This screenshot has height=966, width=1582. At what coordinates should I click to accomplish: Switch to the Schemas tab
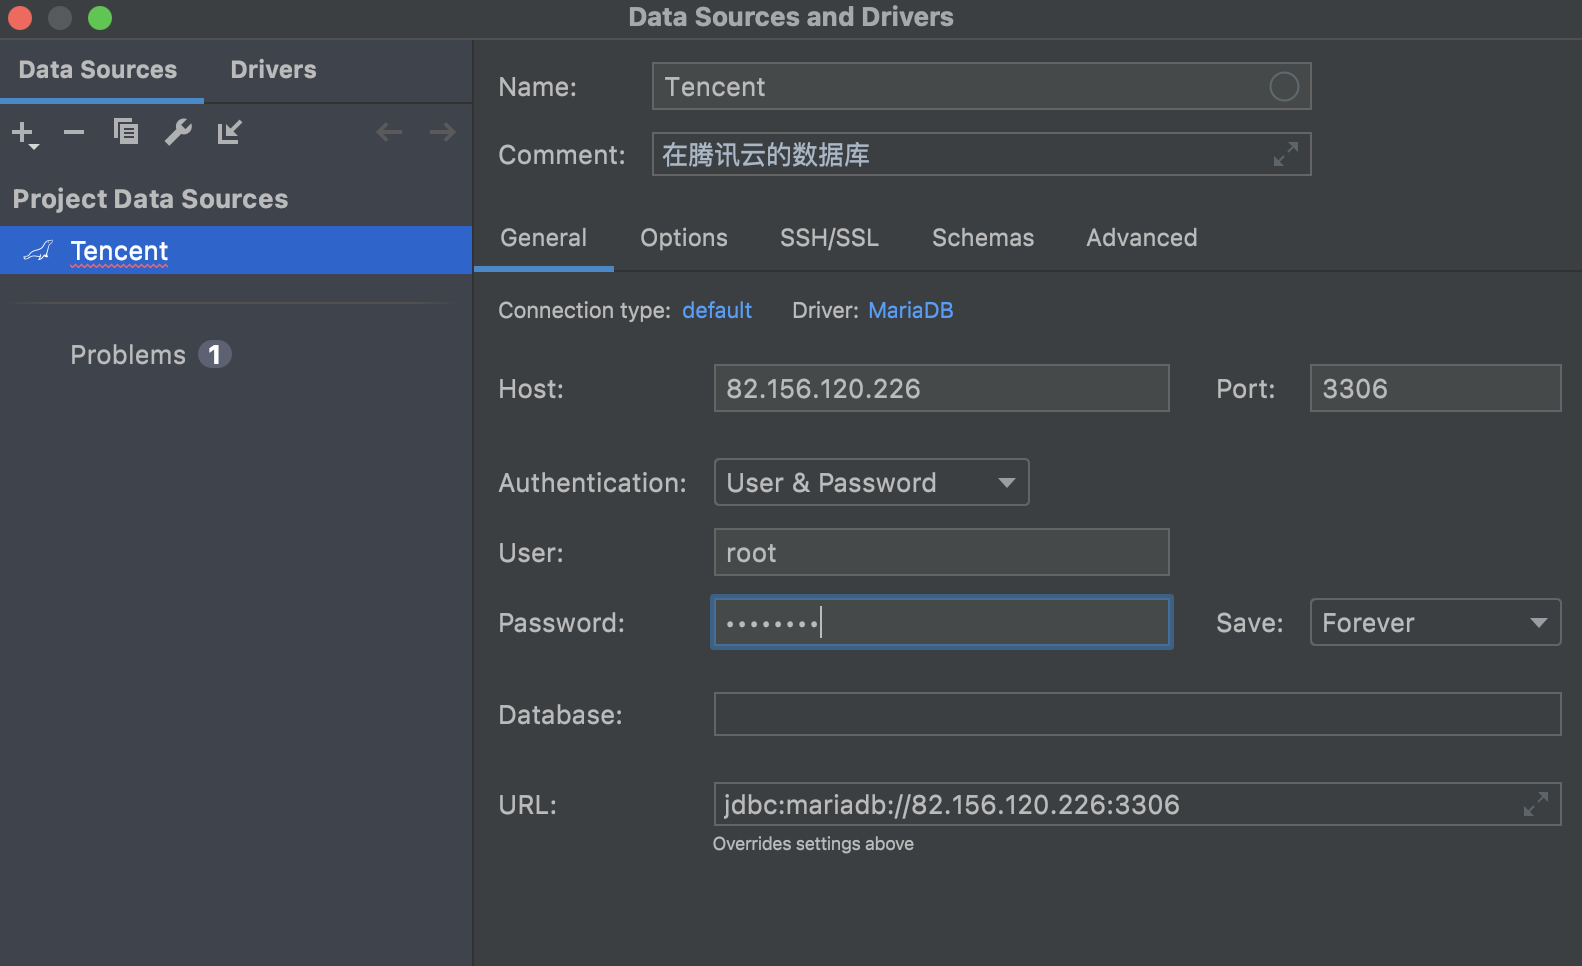click(983, 238)
